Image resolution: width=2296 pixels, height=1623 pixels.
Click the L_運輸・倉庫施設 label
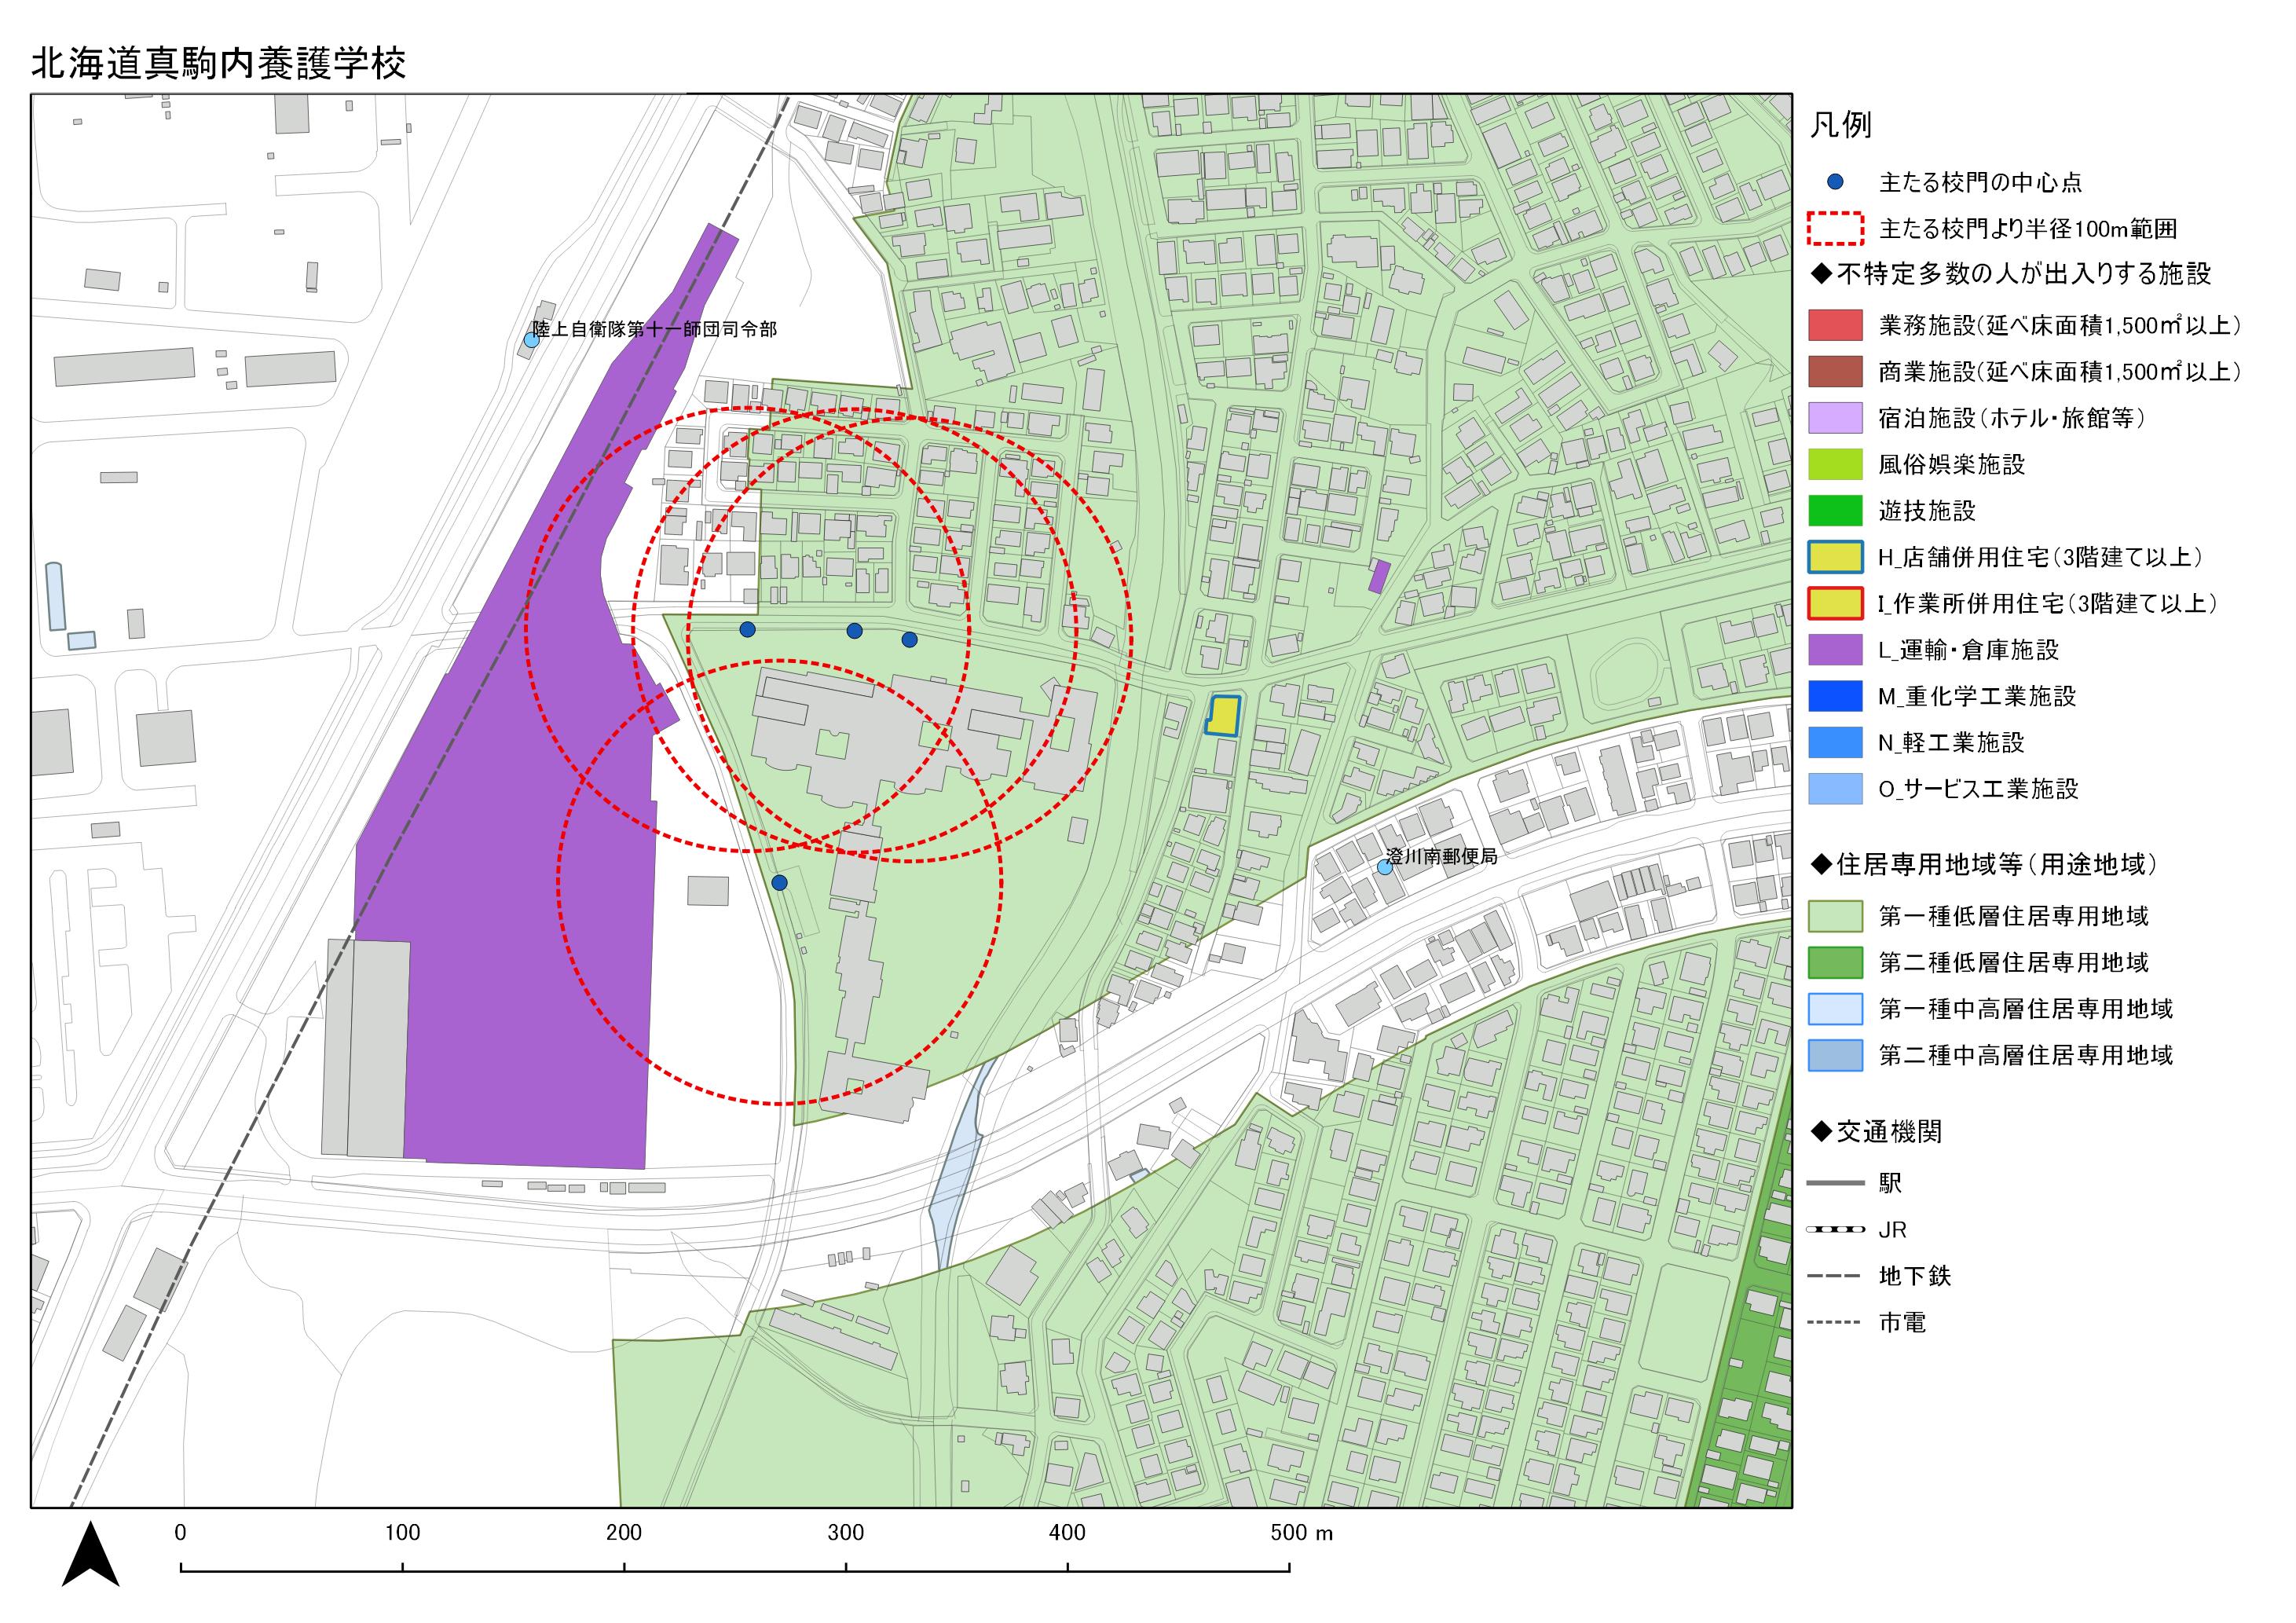click(1969, 650)
